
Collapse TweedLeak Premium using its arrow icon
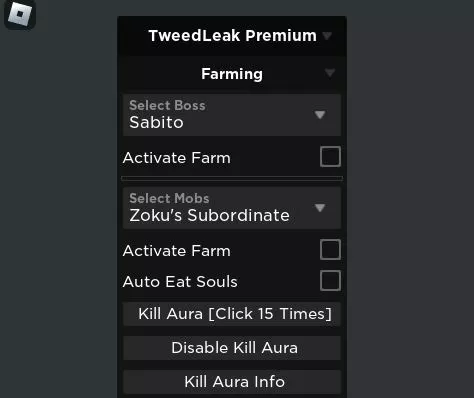point(327,35)
